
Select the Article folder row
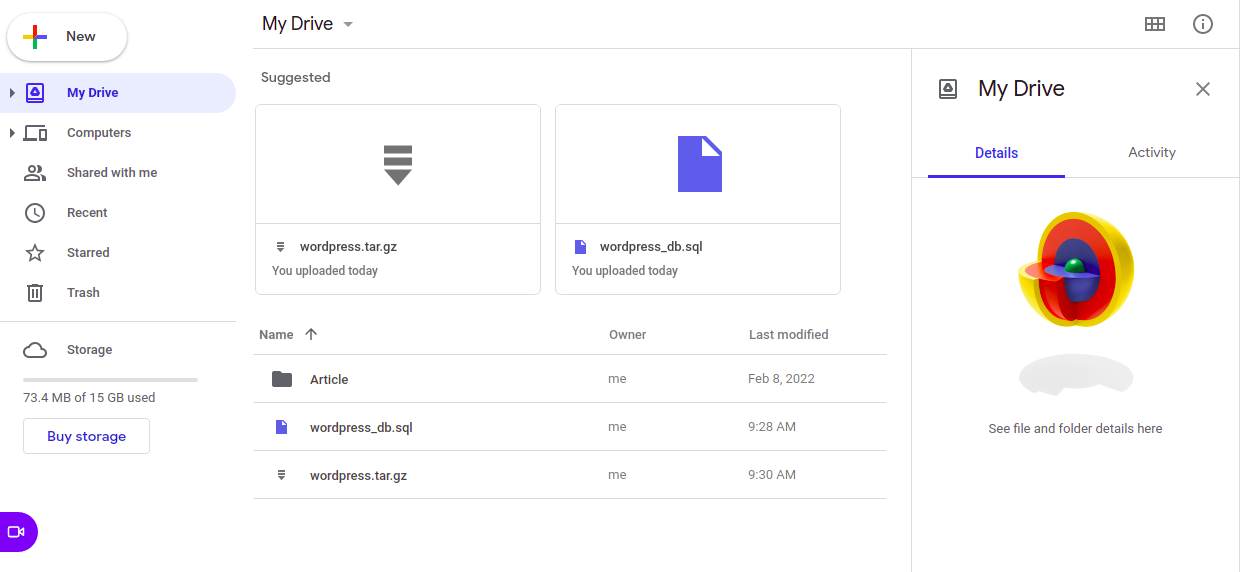[570, 379]
